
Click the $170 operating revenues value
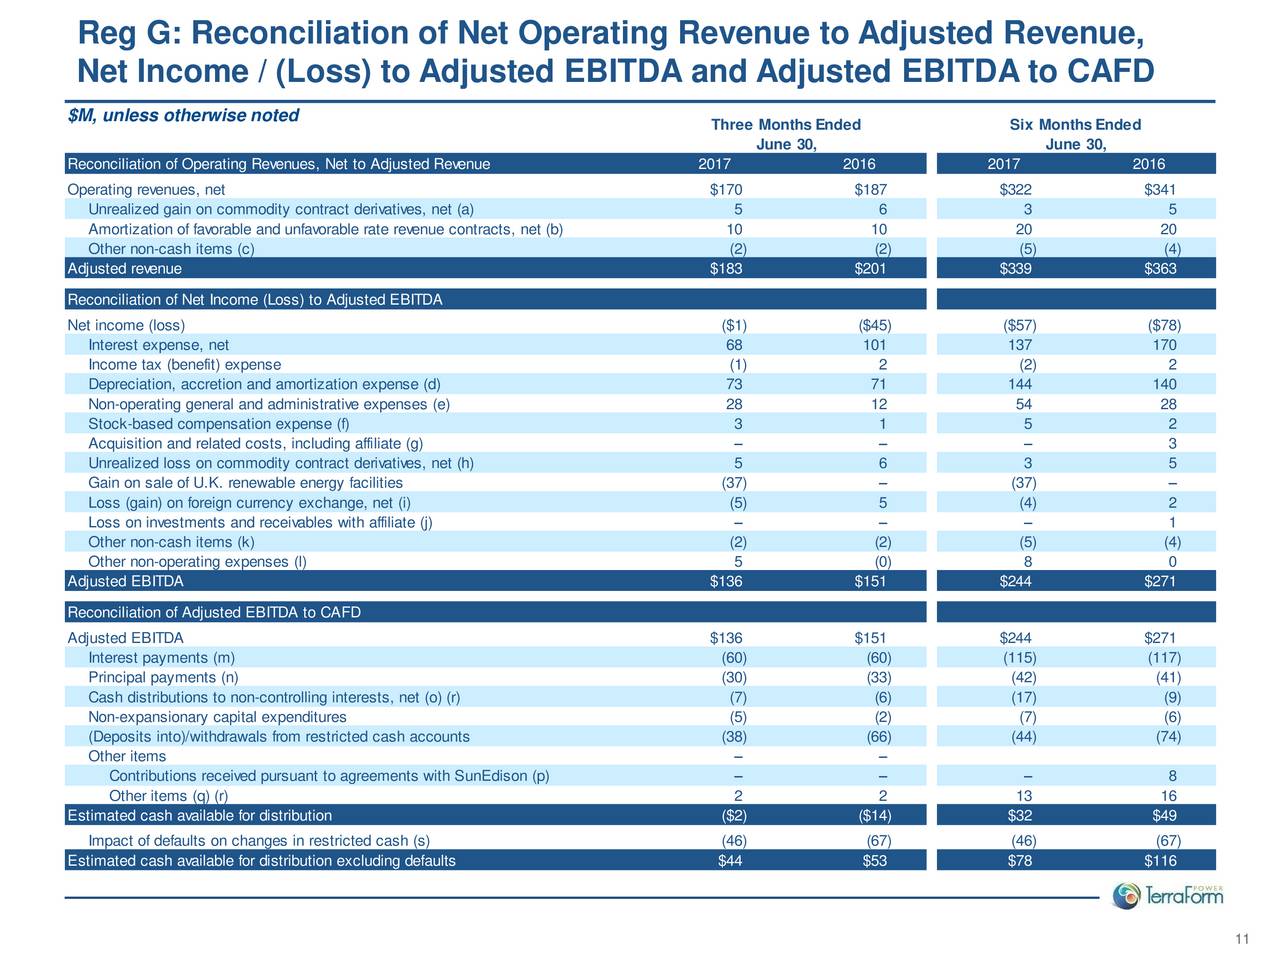point(726,190)
